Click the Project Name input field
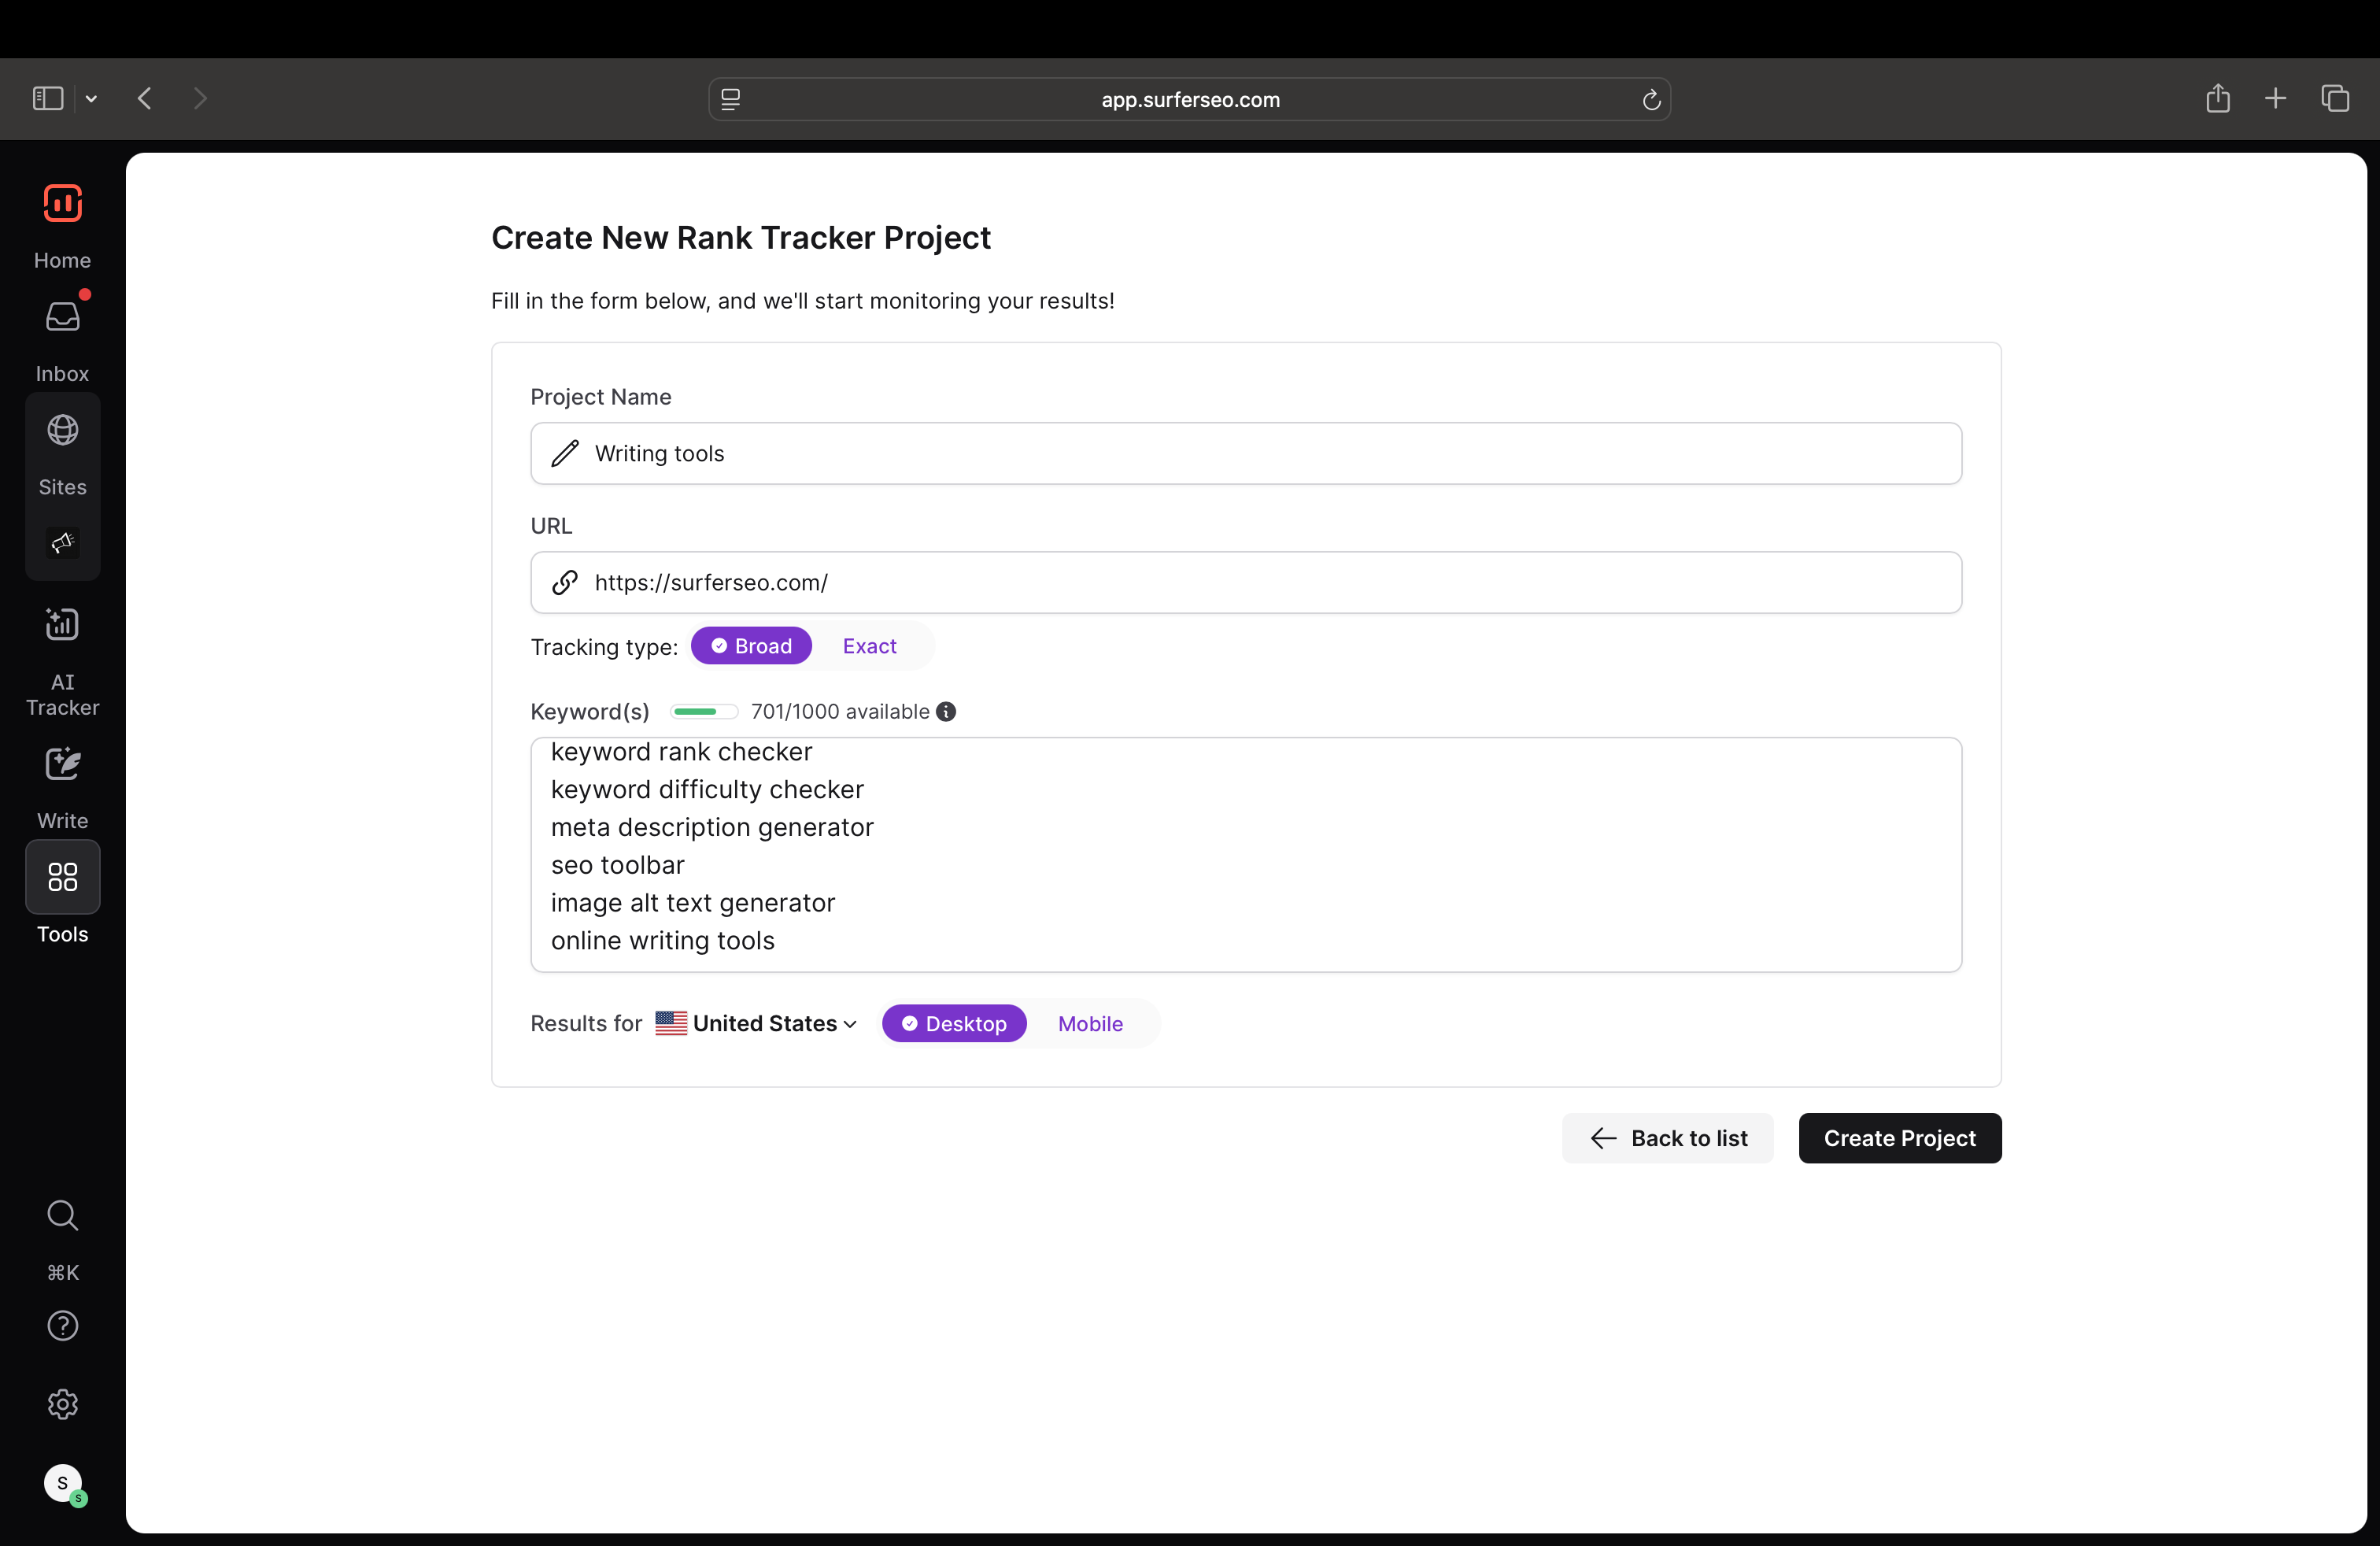This screenshot has height=1546, width=2380. [1245, 453]
